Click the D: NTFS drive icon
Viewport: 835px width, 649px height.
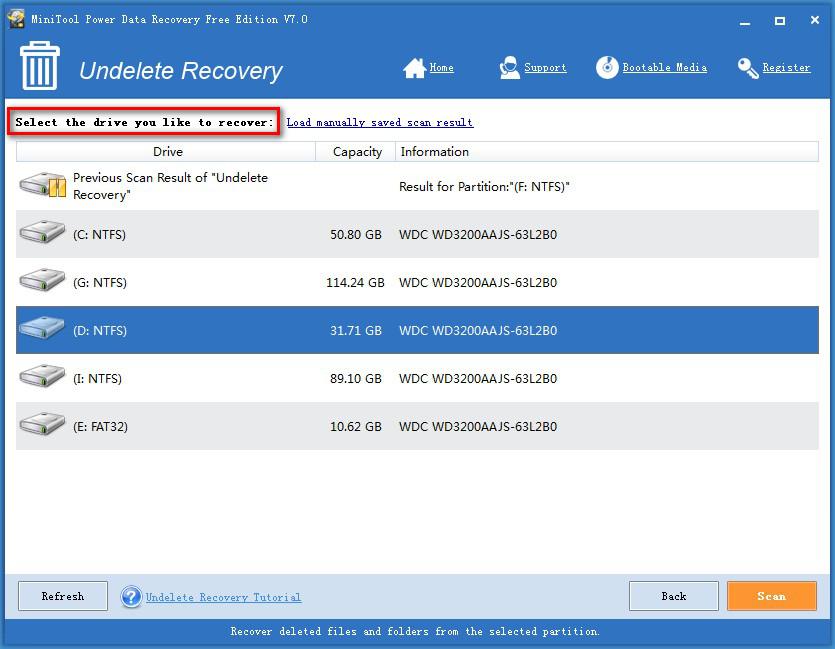[x=42, y=328]
